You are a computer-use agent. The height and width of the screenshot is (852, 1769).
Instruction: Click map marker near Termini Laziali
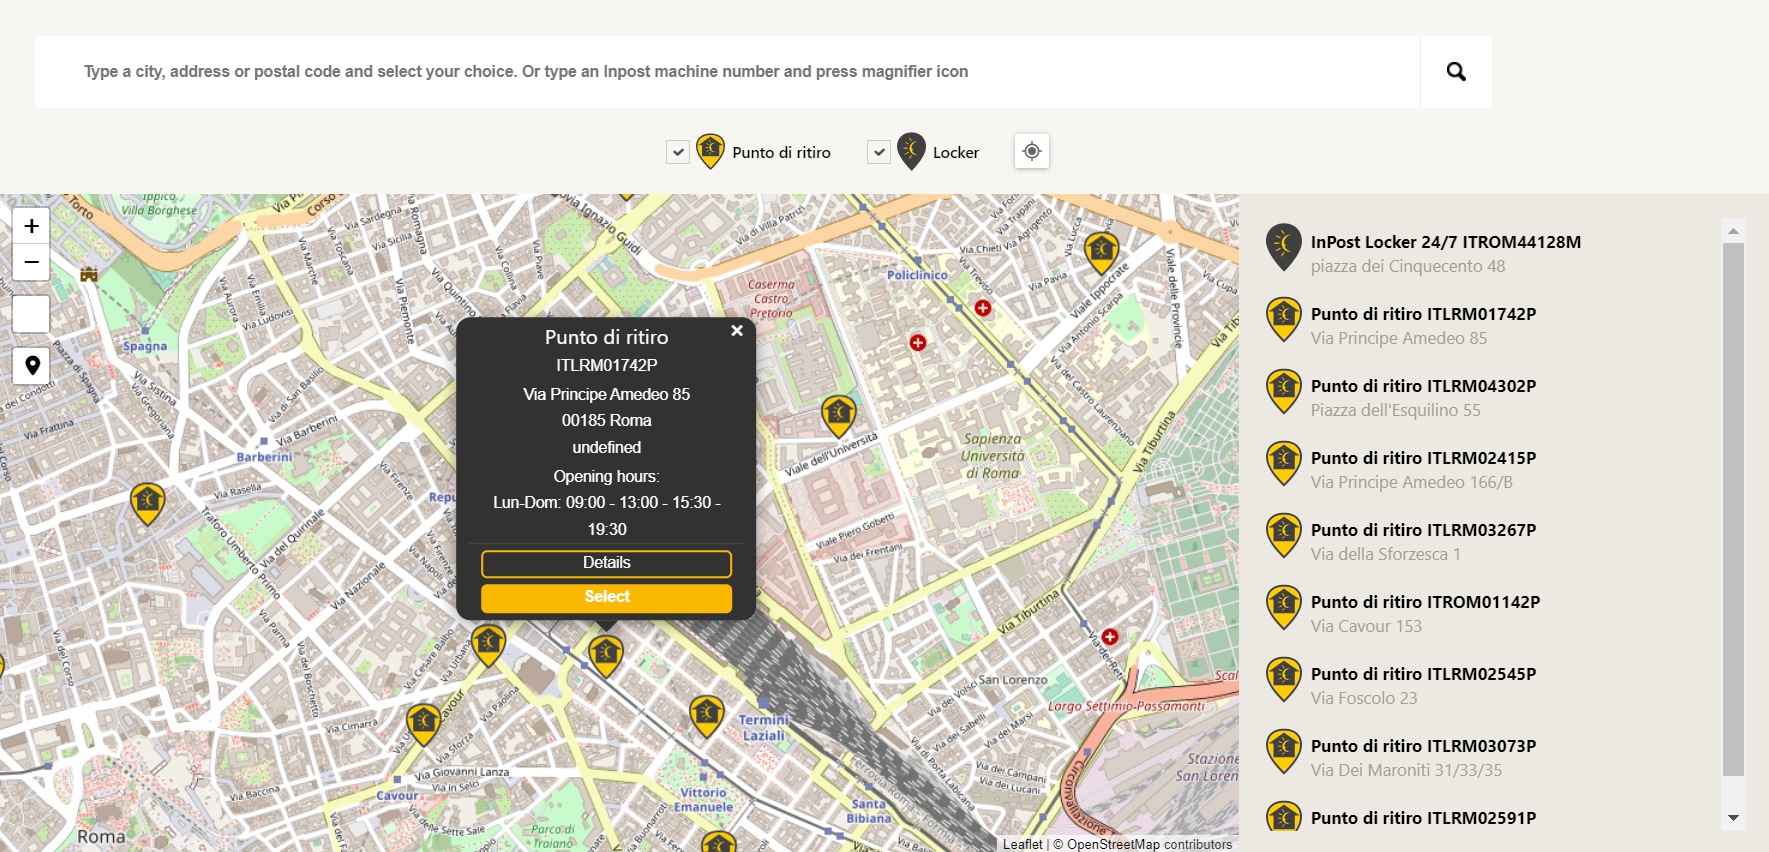706,716
